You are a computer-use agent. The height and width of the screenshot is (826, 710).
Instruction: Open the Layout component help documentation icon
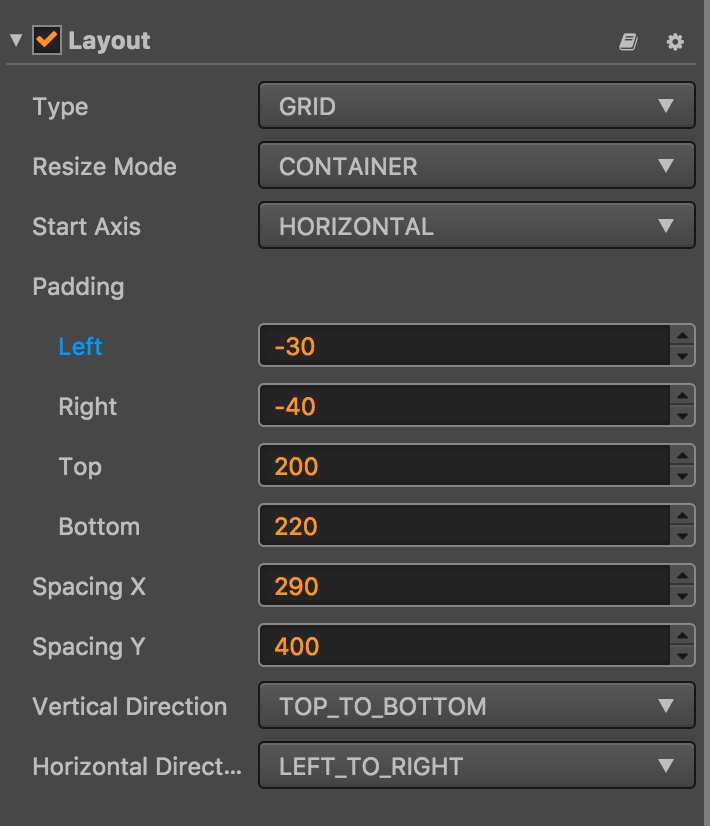[628, 42]
